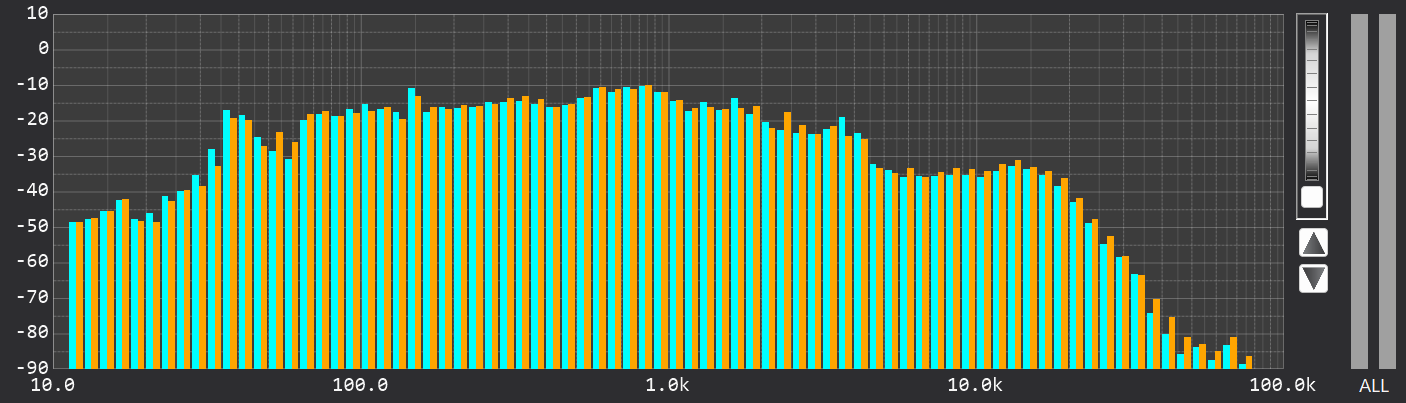
Task: Click the left gray level meter bar
Action: pos(1359,191)
